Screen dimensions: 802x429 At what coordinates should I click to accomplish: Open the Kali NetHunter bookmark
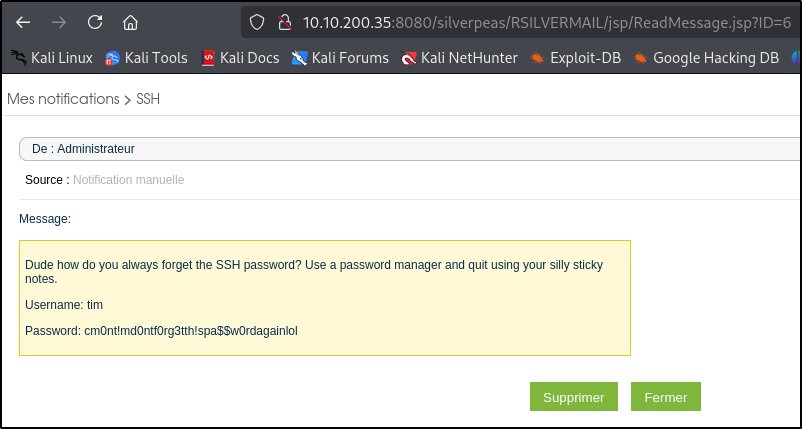[459, 58]
